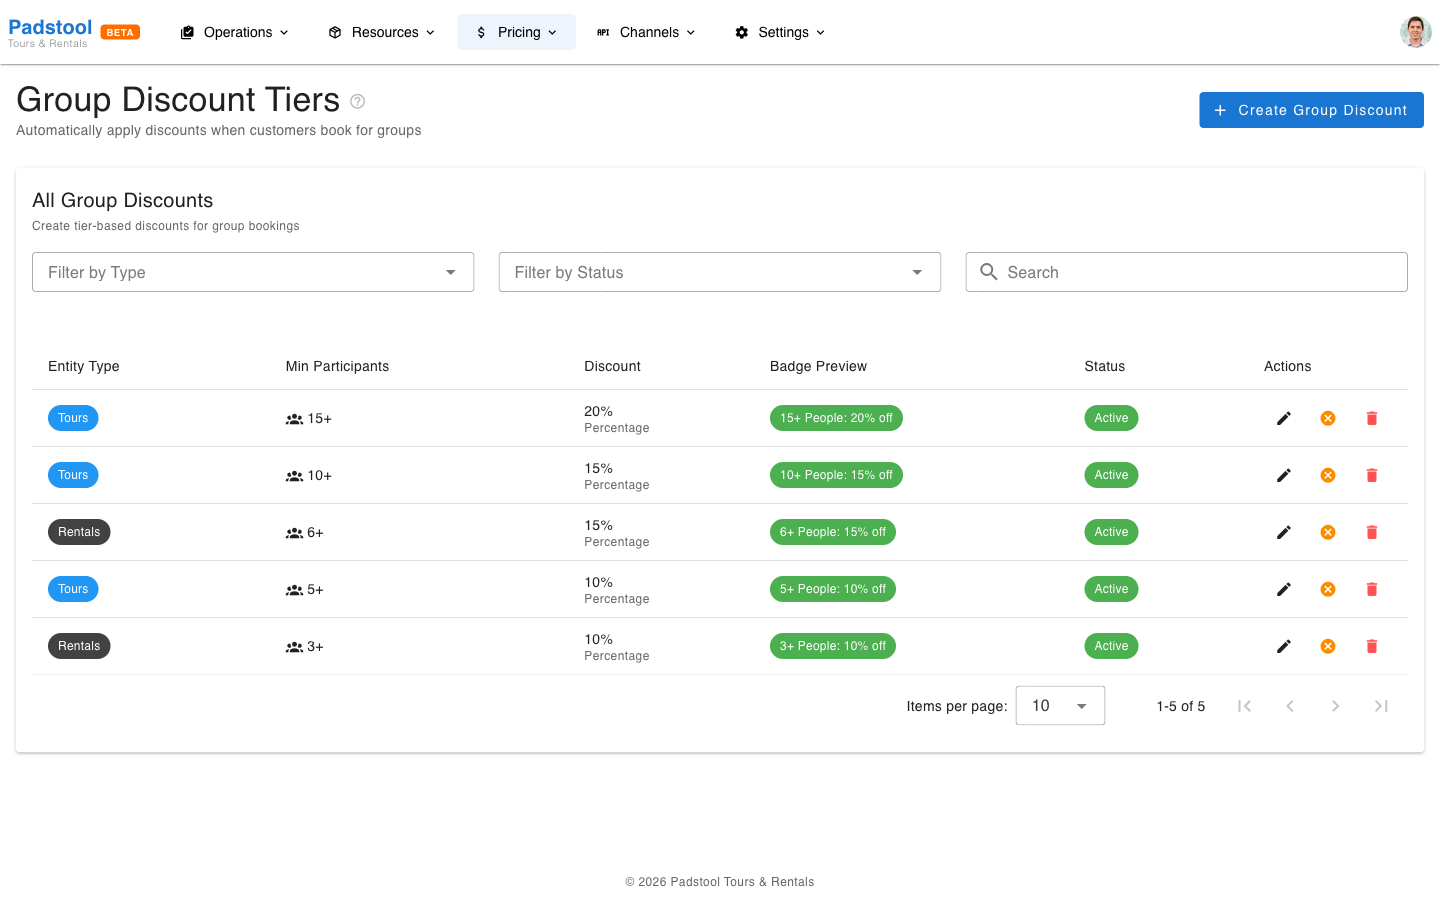Viewport: 1440px width, 900px height.
Task: Click the Rentals chip in 6+ row
Action: [79, 532]
